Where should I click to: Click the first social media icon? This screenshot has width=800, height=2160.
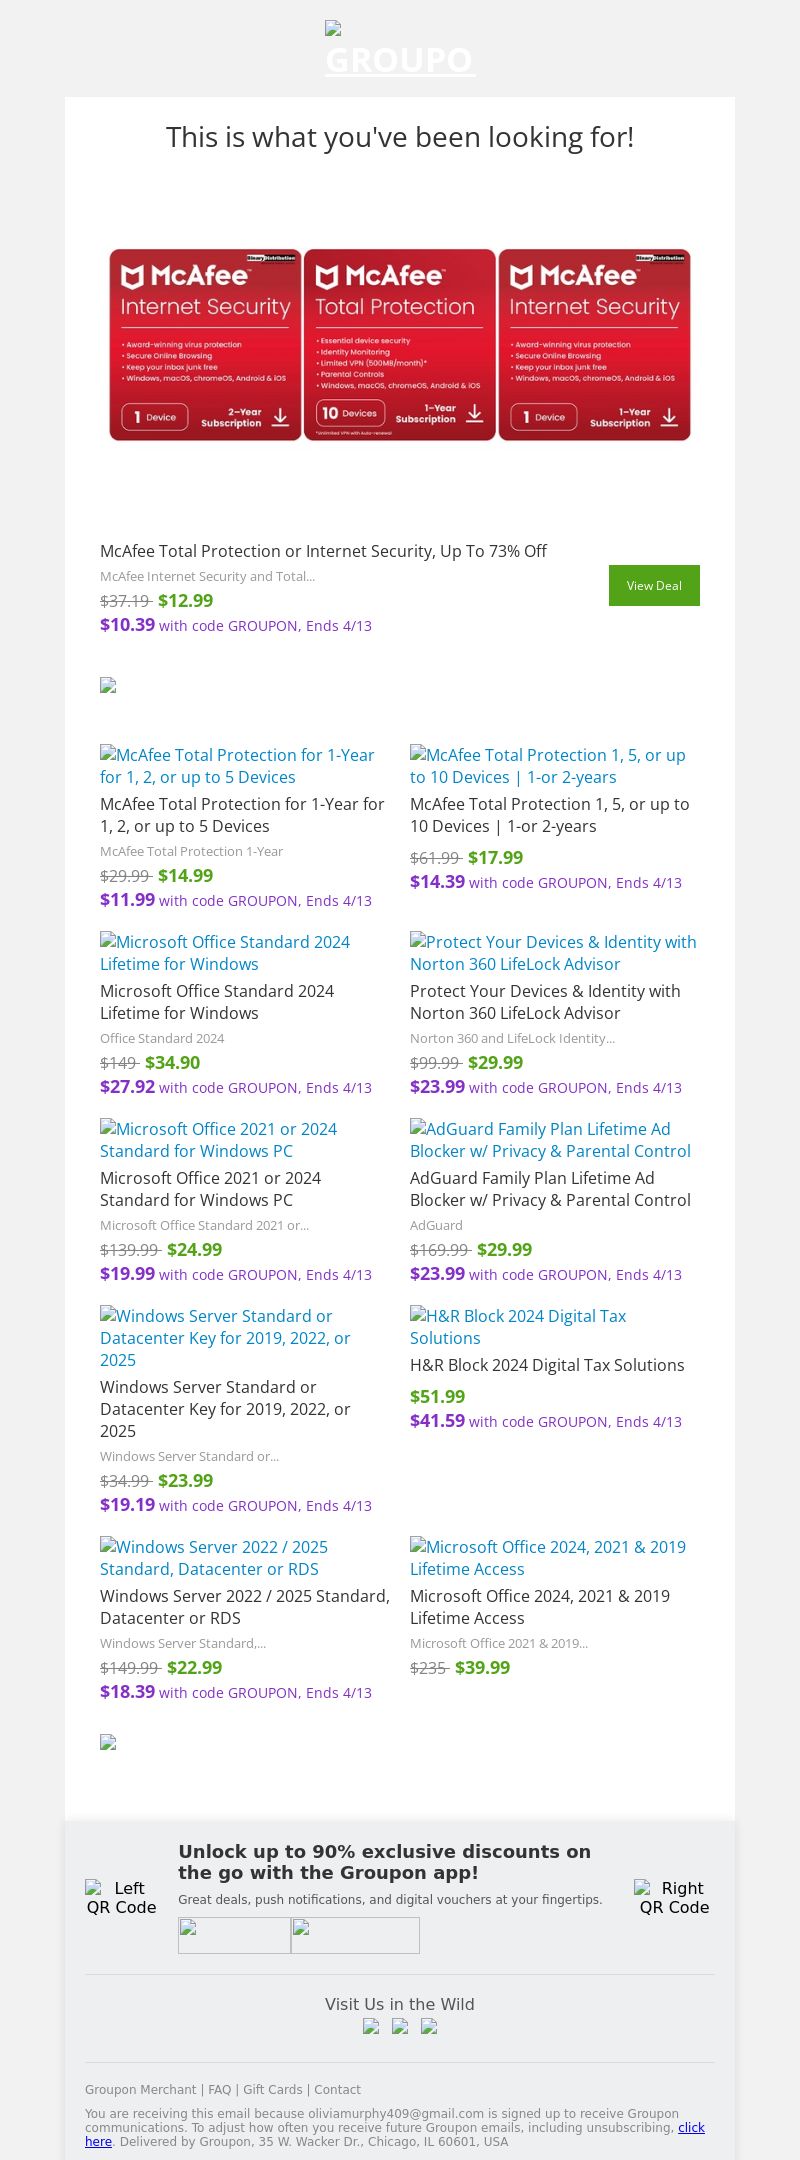coord(371,2027)
